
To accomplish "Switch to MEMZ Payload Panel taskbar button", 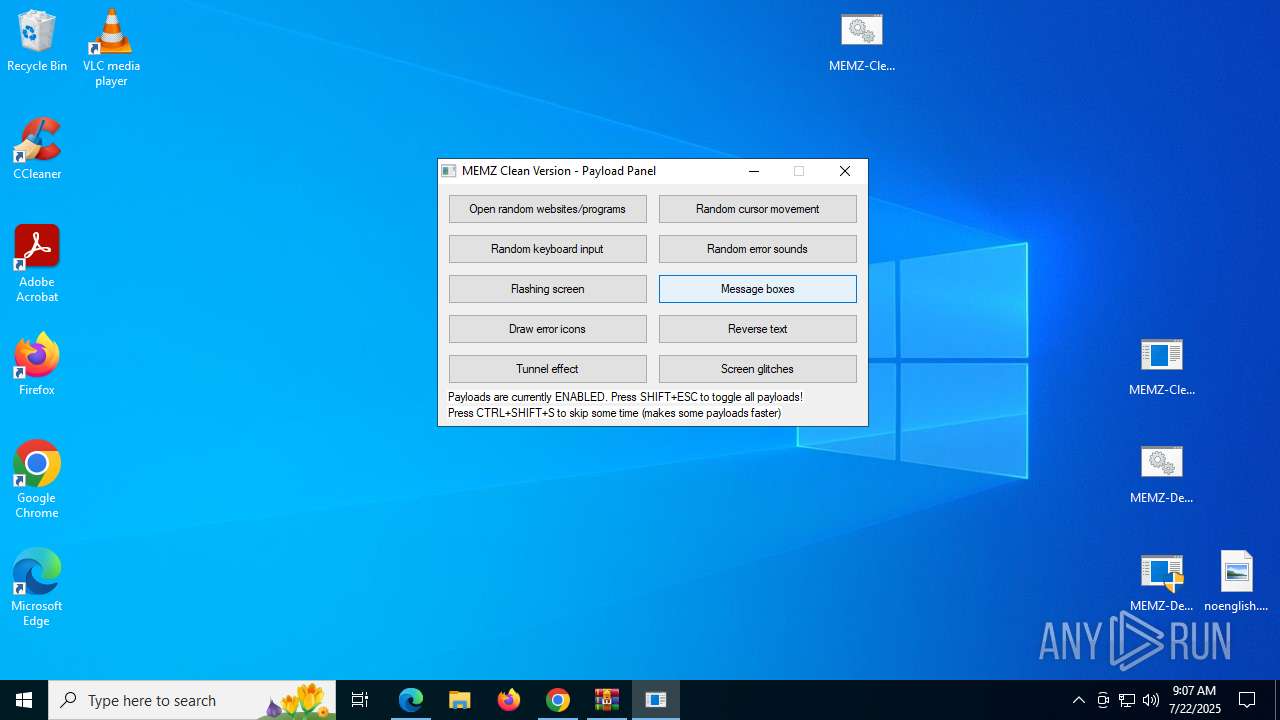I will 656,700.
